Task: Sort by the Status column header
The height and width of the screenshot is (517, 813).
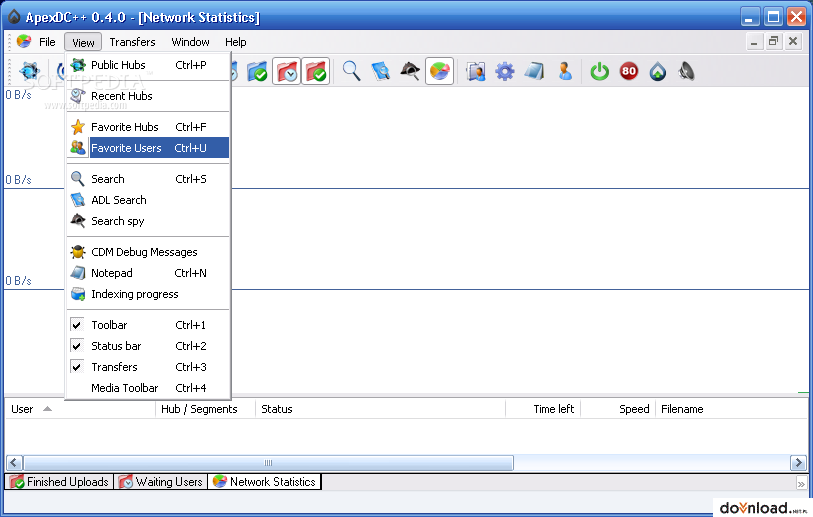Action: (x=380, y=409)
